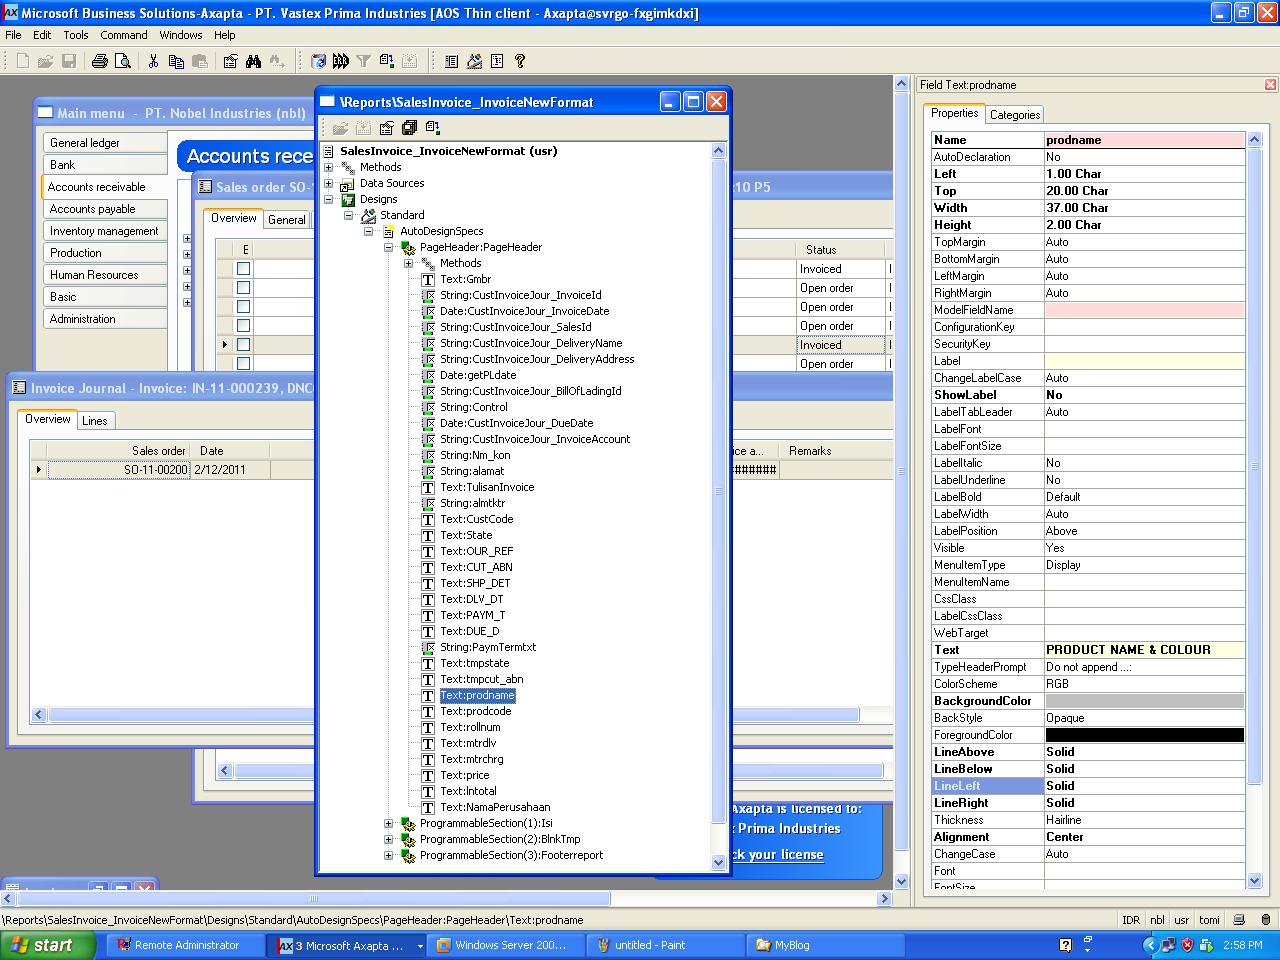This screenshot has width=1280, height=960.
Task: Click the ForegroundColor black swatch
Action: [x=1144, y=735]
